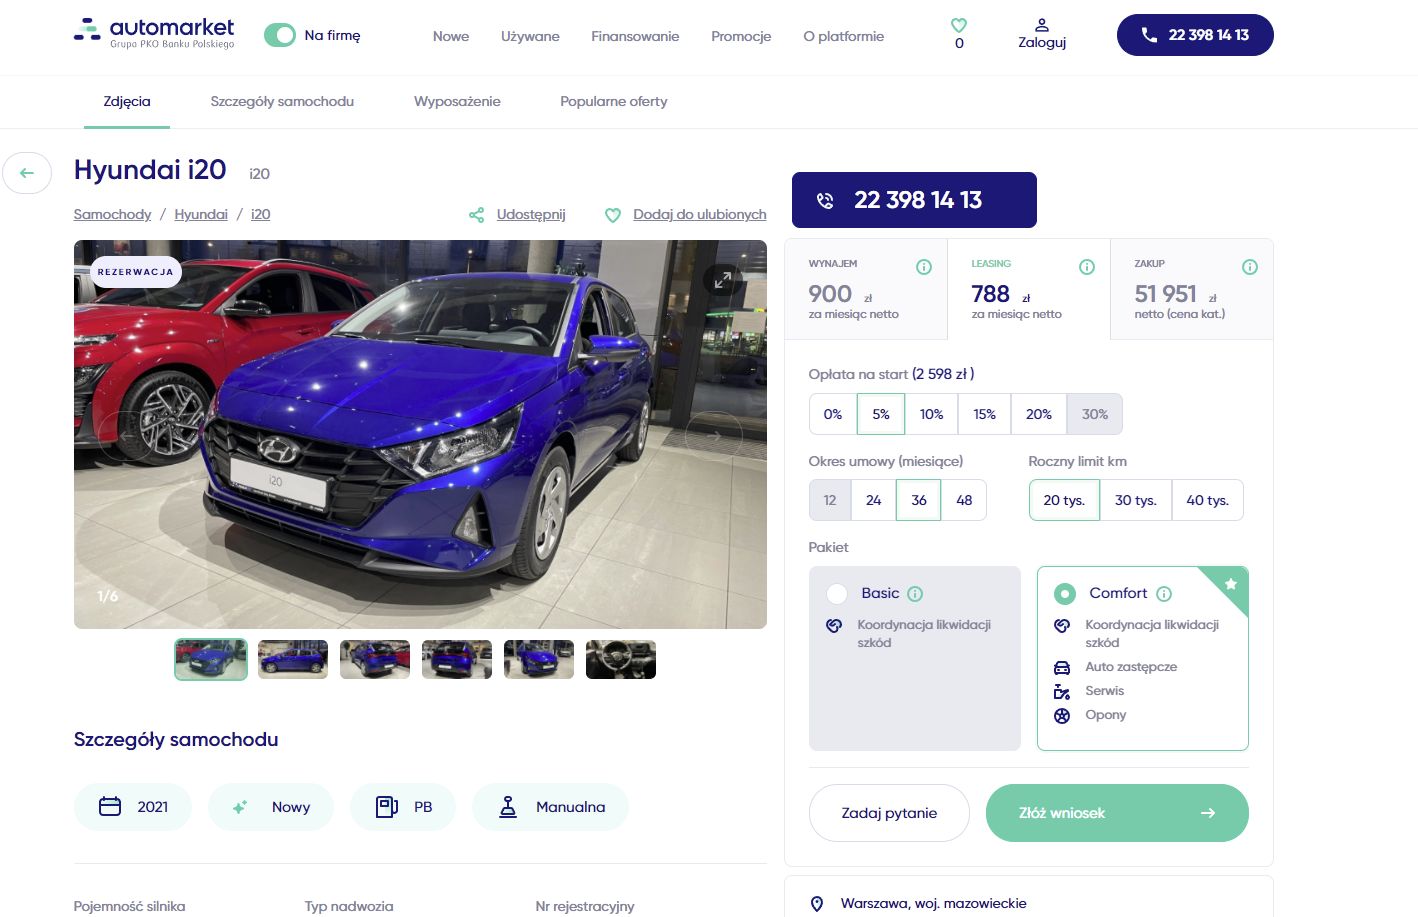Select the Comfort package radio button

[1065, 594]
